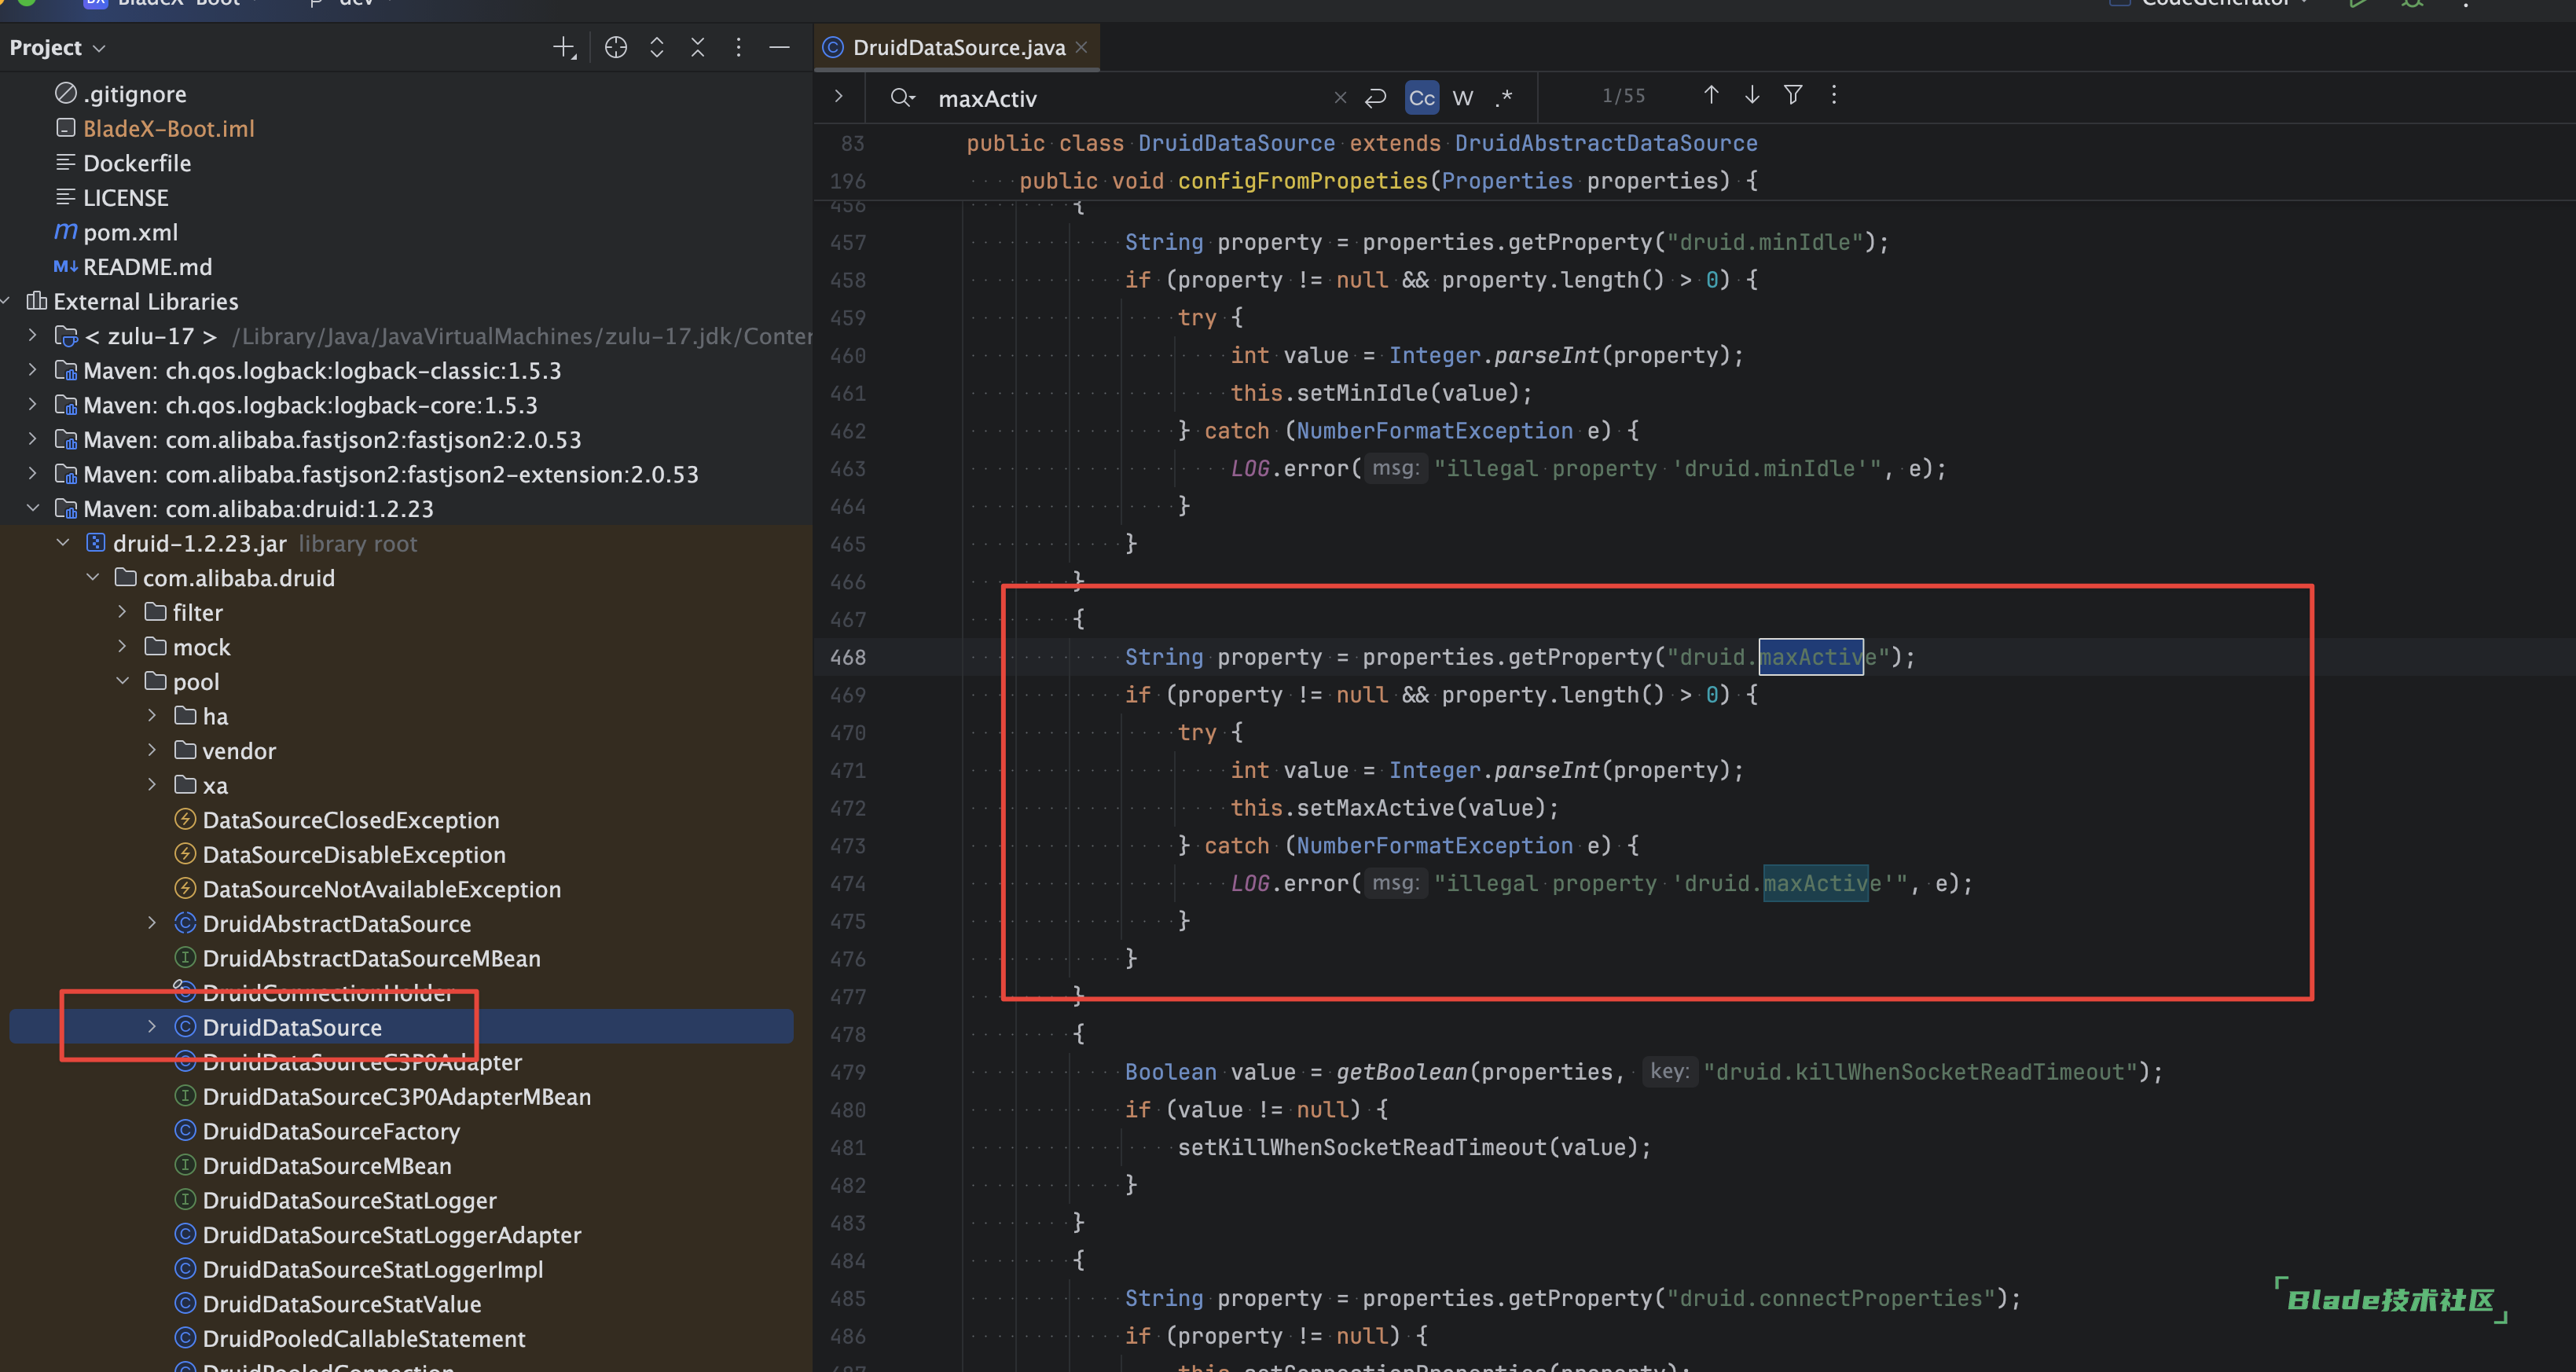Toggle whole Words (W) search option
Viewport: 2576px width, 1372px height.
[1463, 97]
